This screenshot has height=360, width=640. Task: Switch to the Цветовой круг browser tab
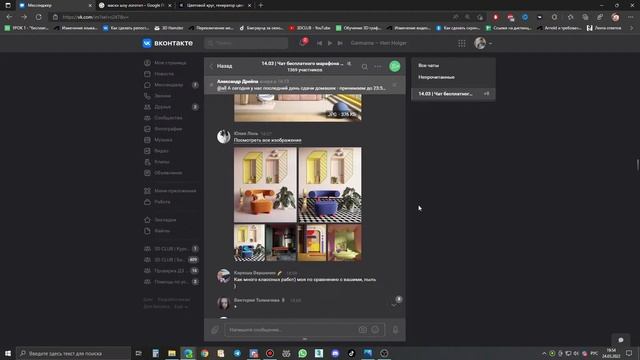[x=215, y=5]
